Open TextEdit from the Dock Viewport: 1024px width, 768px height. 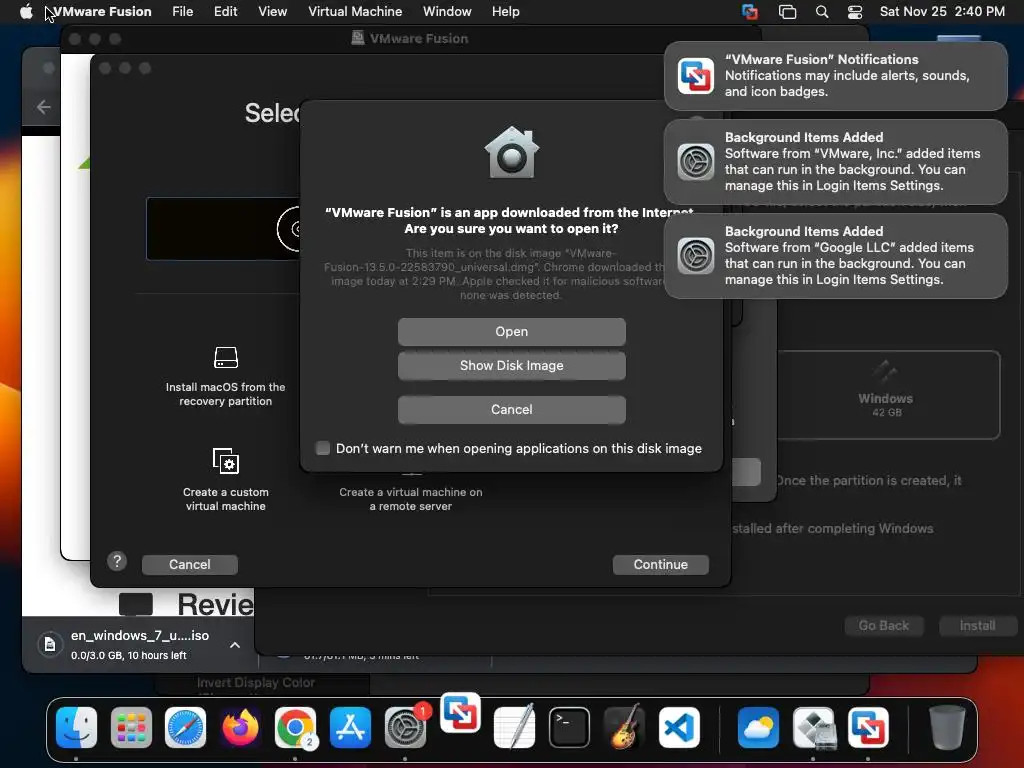click(x=515, y=728)
